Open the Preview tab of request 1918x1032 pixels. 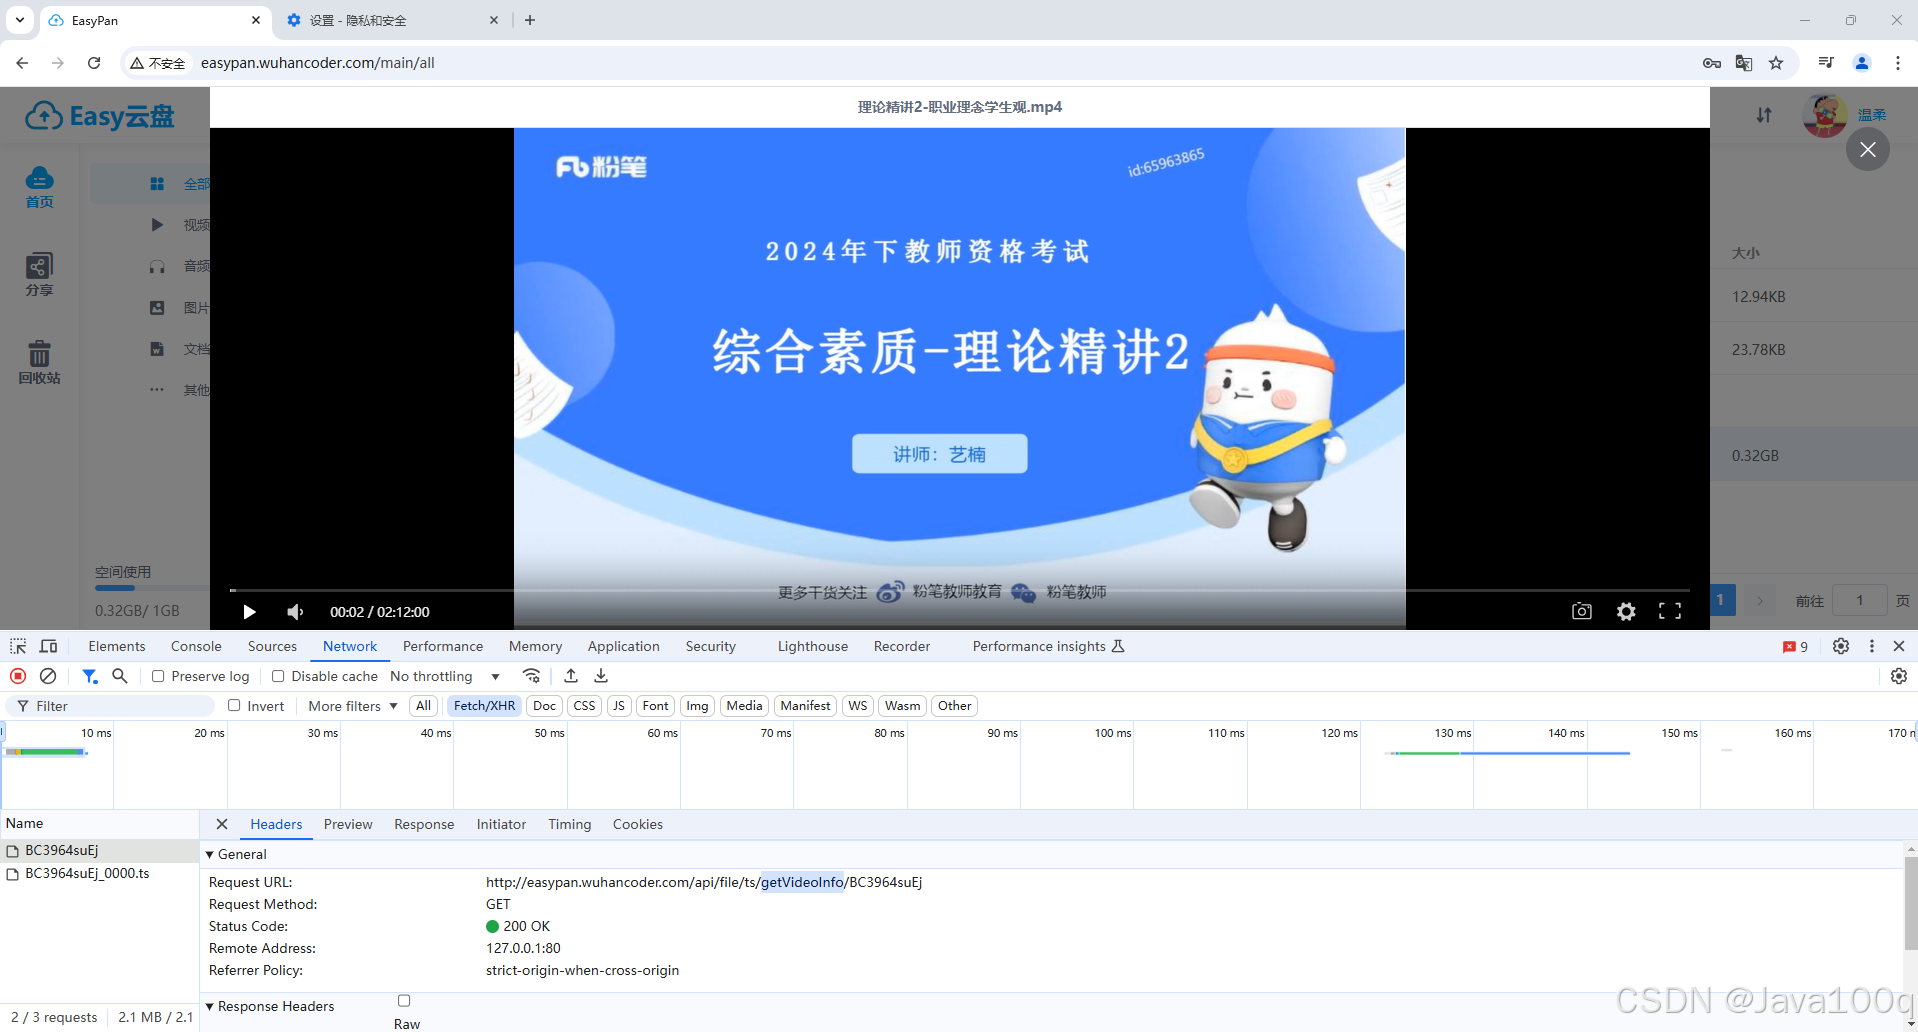click(x=348, y=824)
